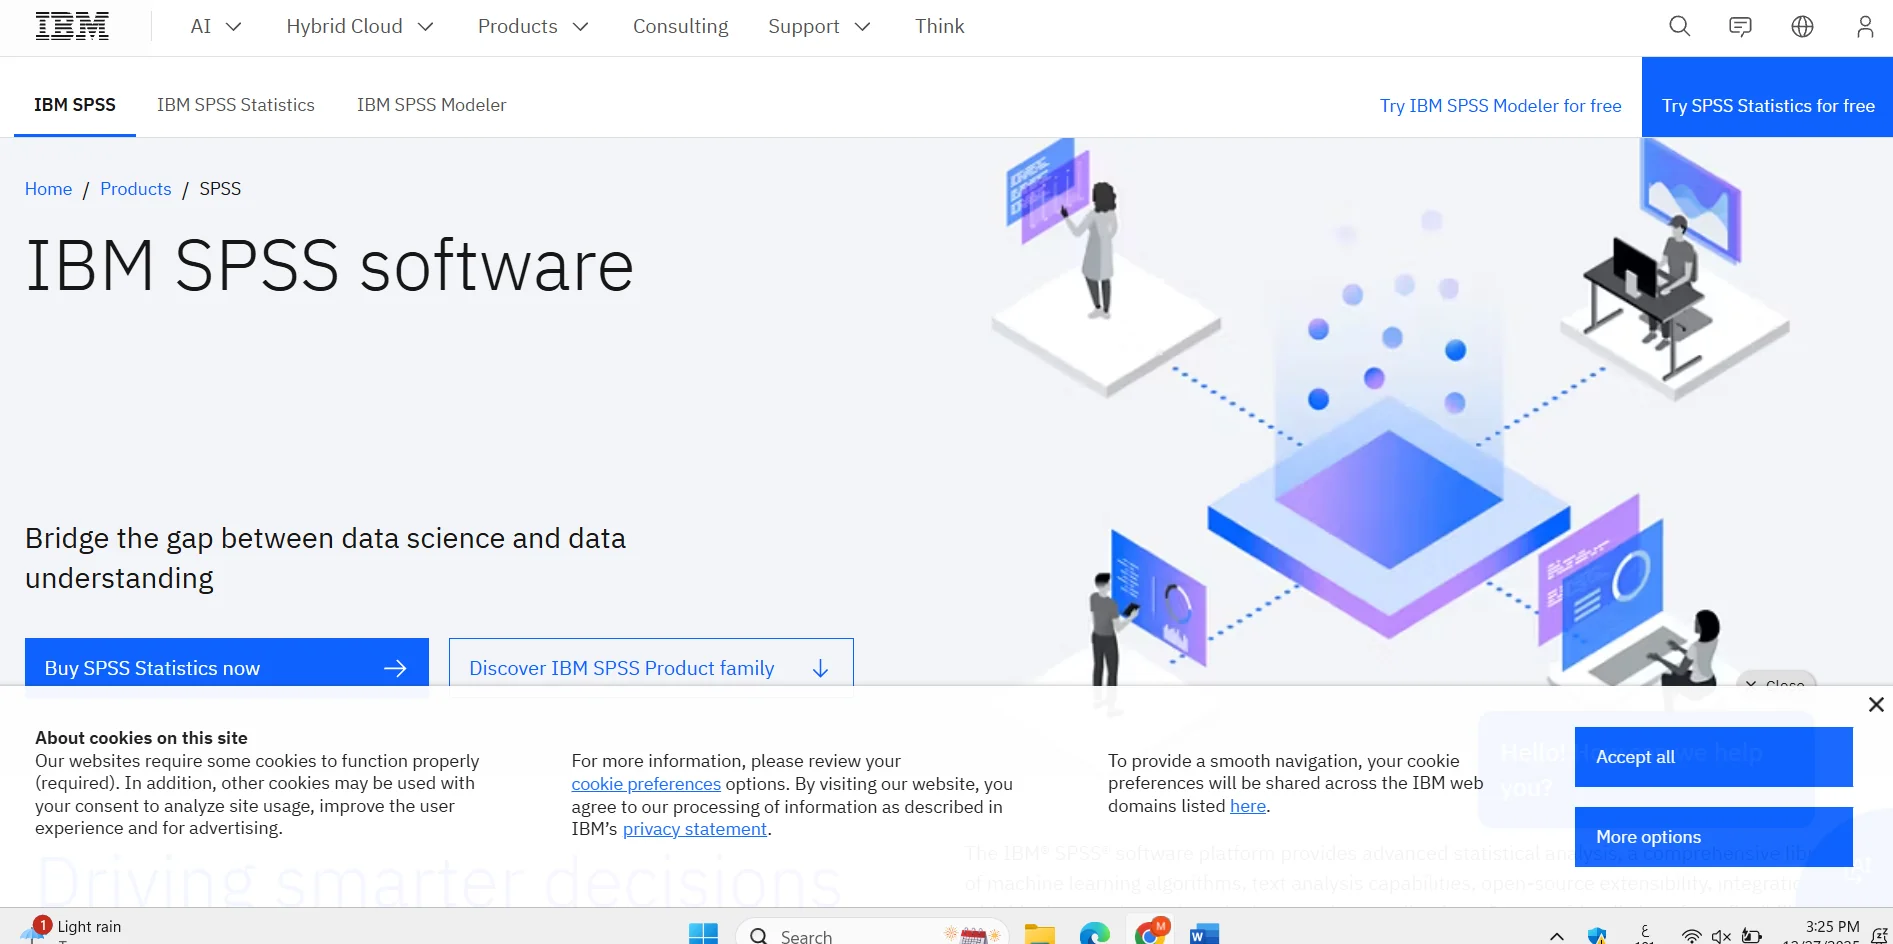Viewport: 1893px width, 944px height.
Task: Open File Explorer from taskbar
Action: click(x=1040, y=934)
